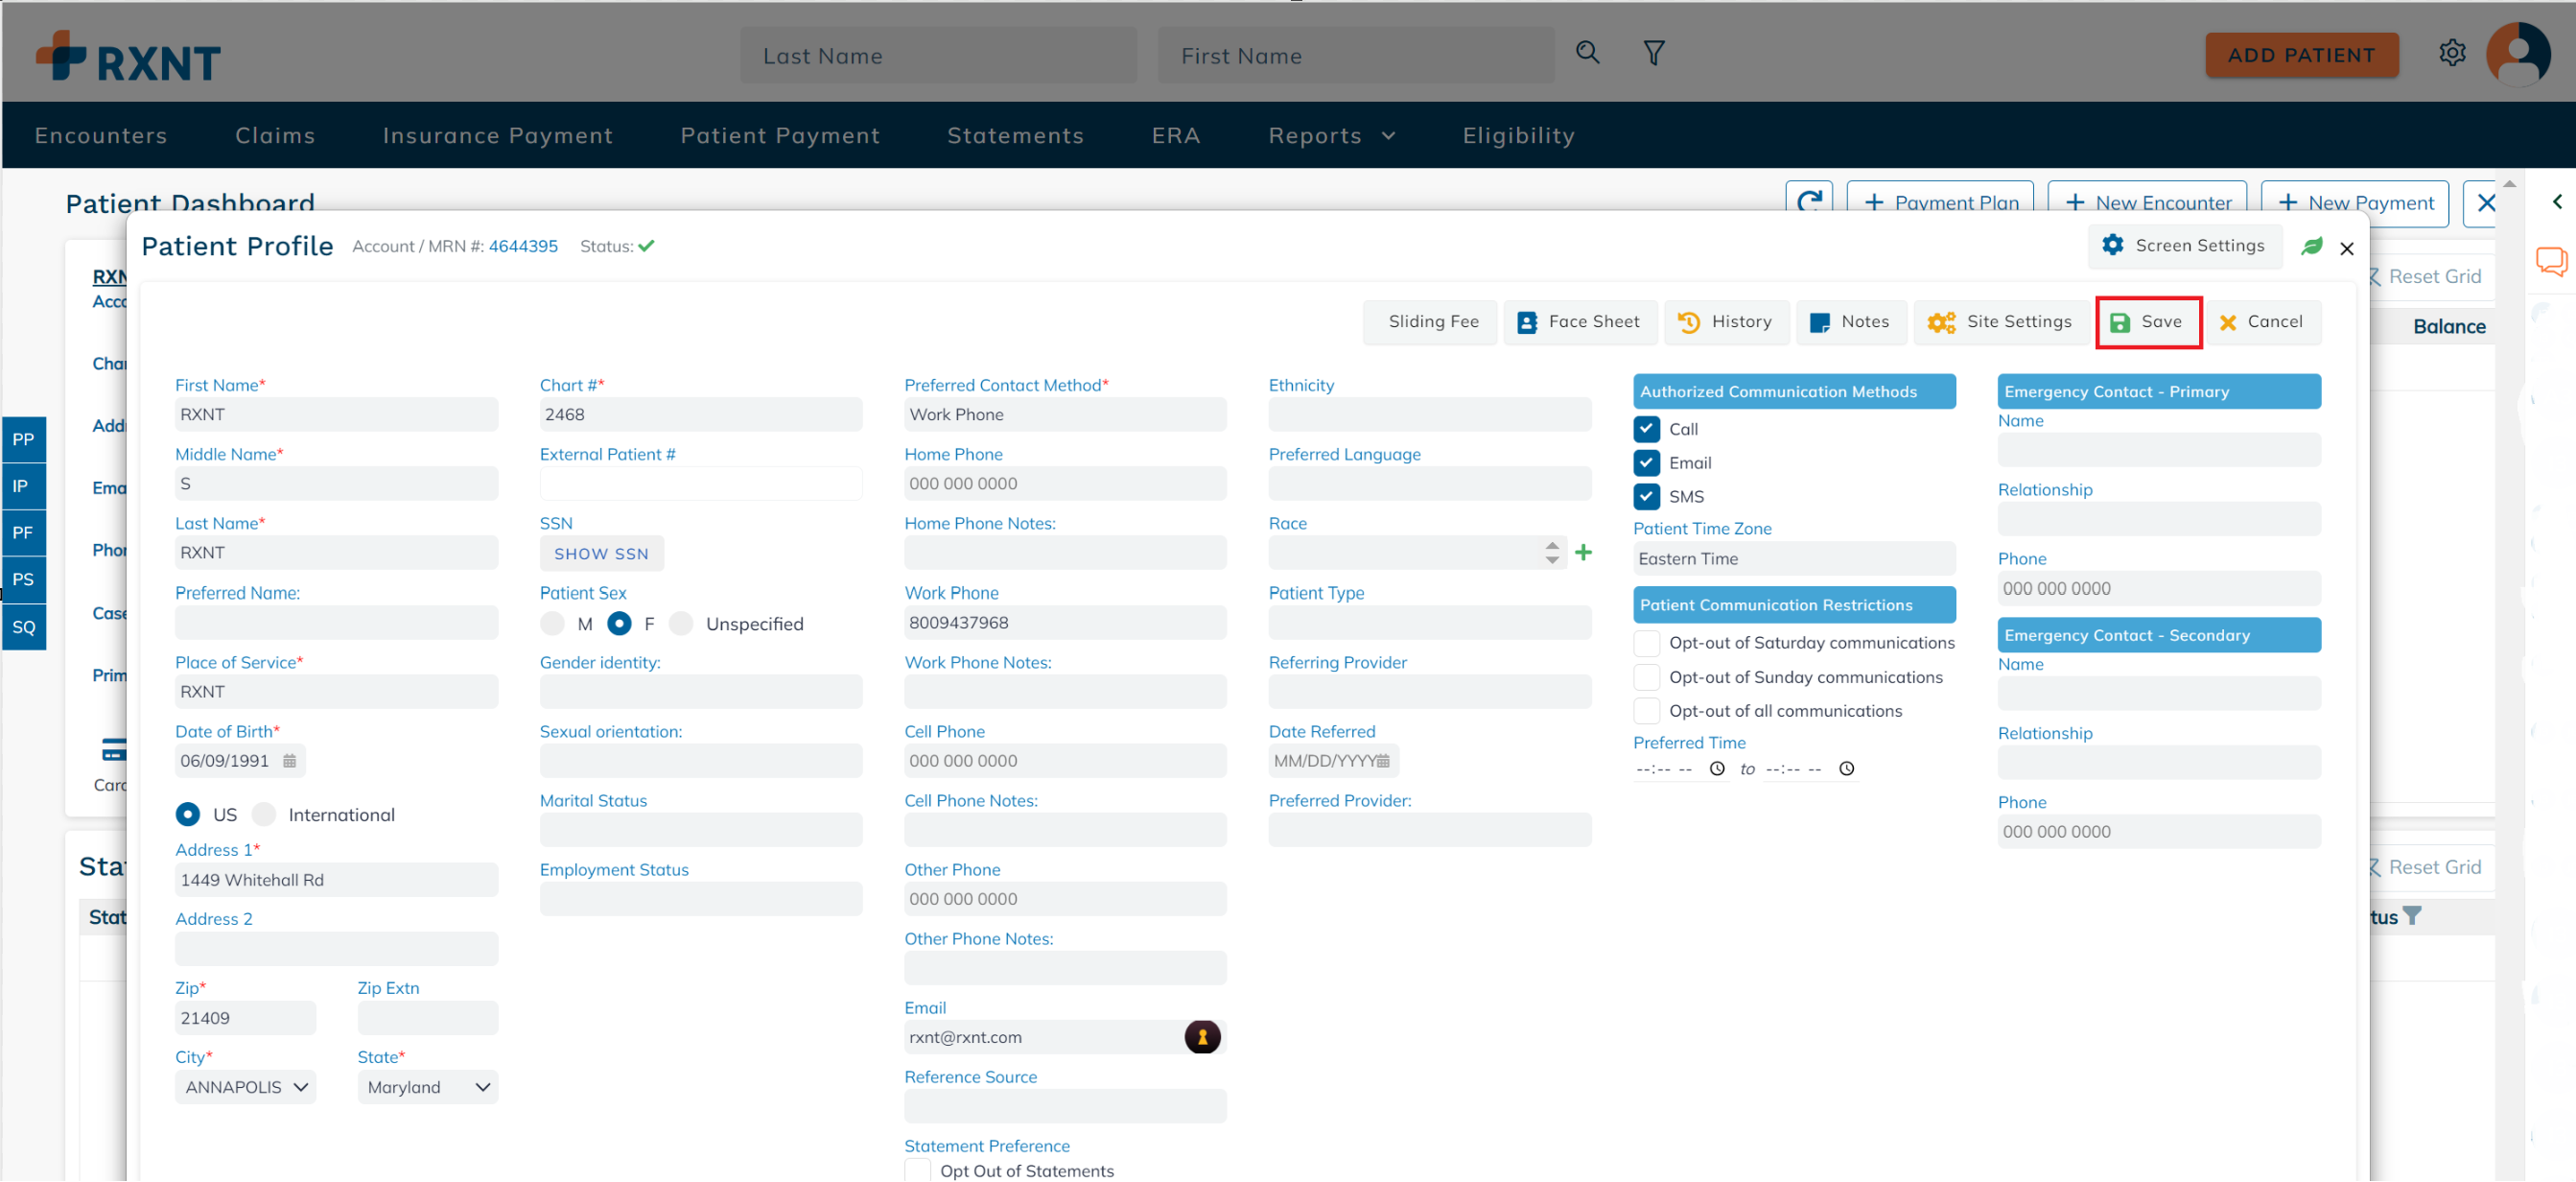Image resolution: width=2576 pixels, height=1182 pixels.
Task: Check Opt-out of all communications
Action: tap(1646, 711)
